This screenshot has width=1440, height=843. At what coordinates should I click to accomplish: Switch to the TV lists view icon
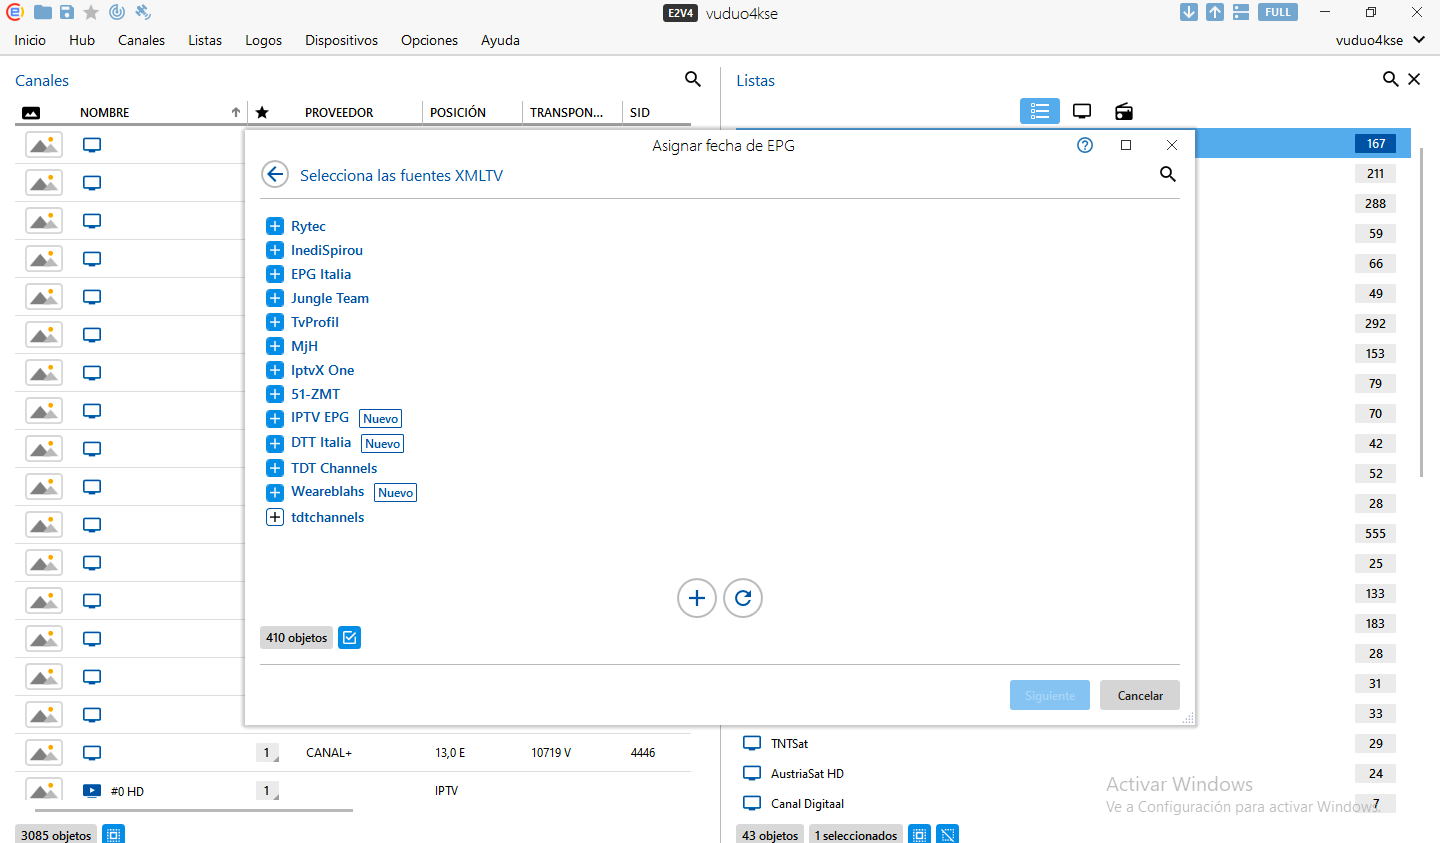(1082, 111)
